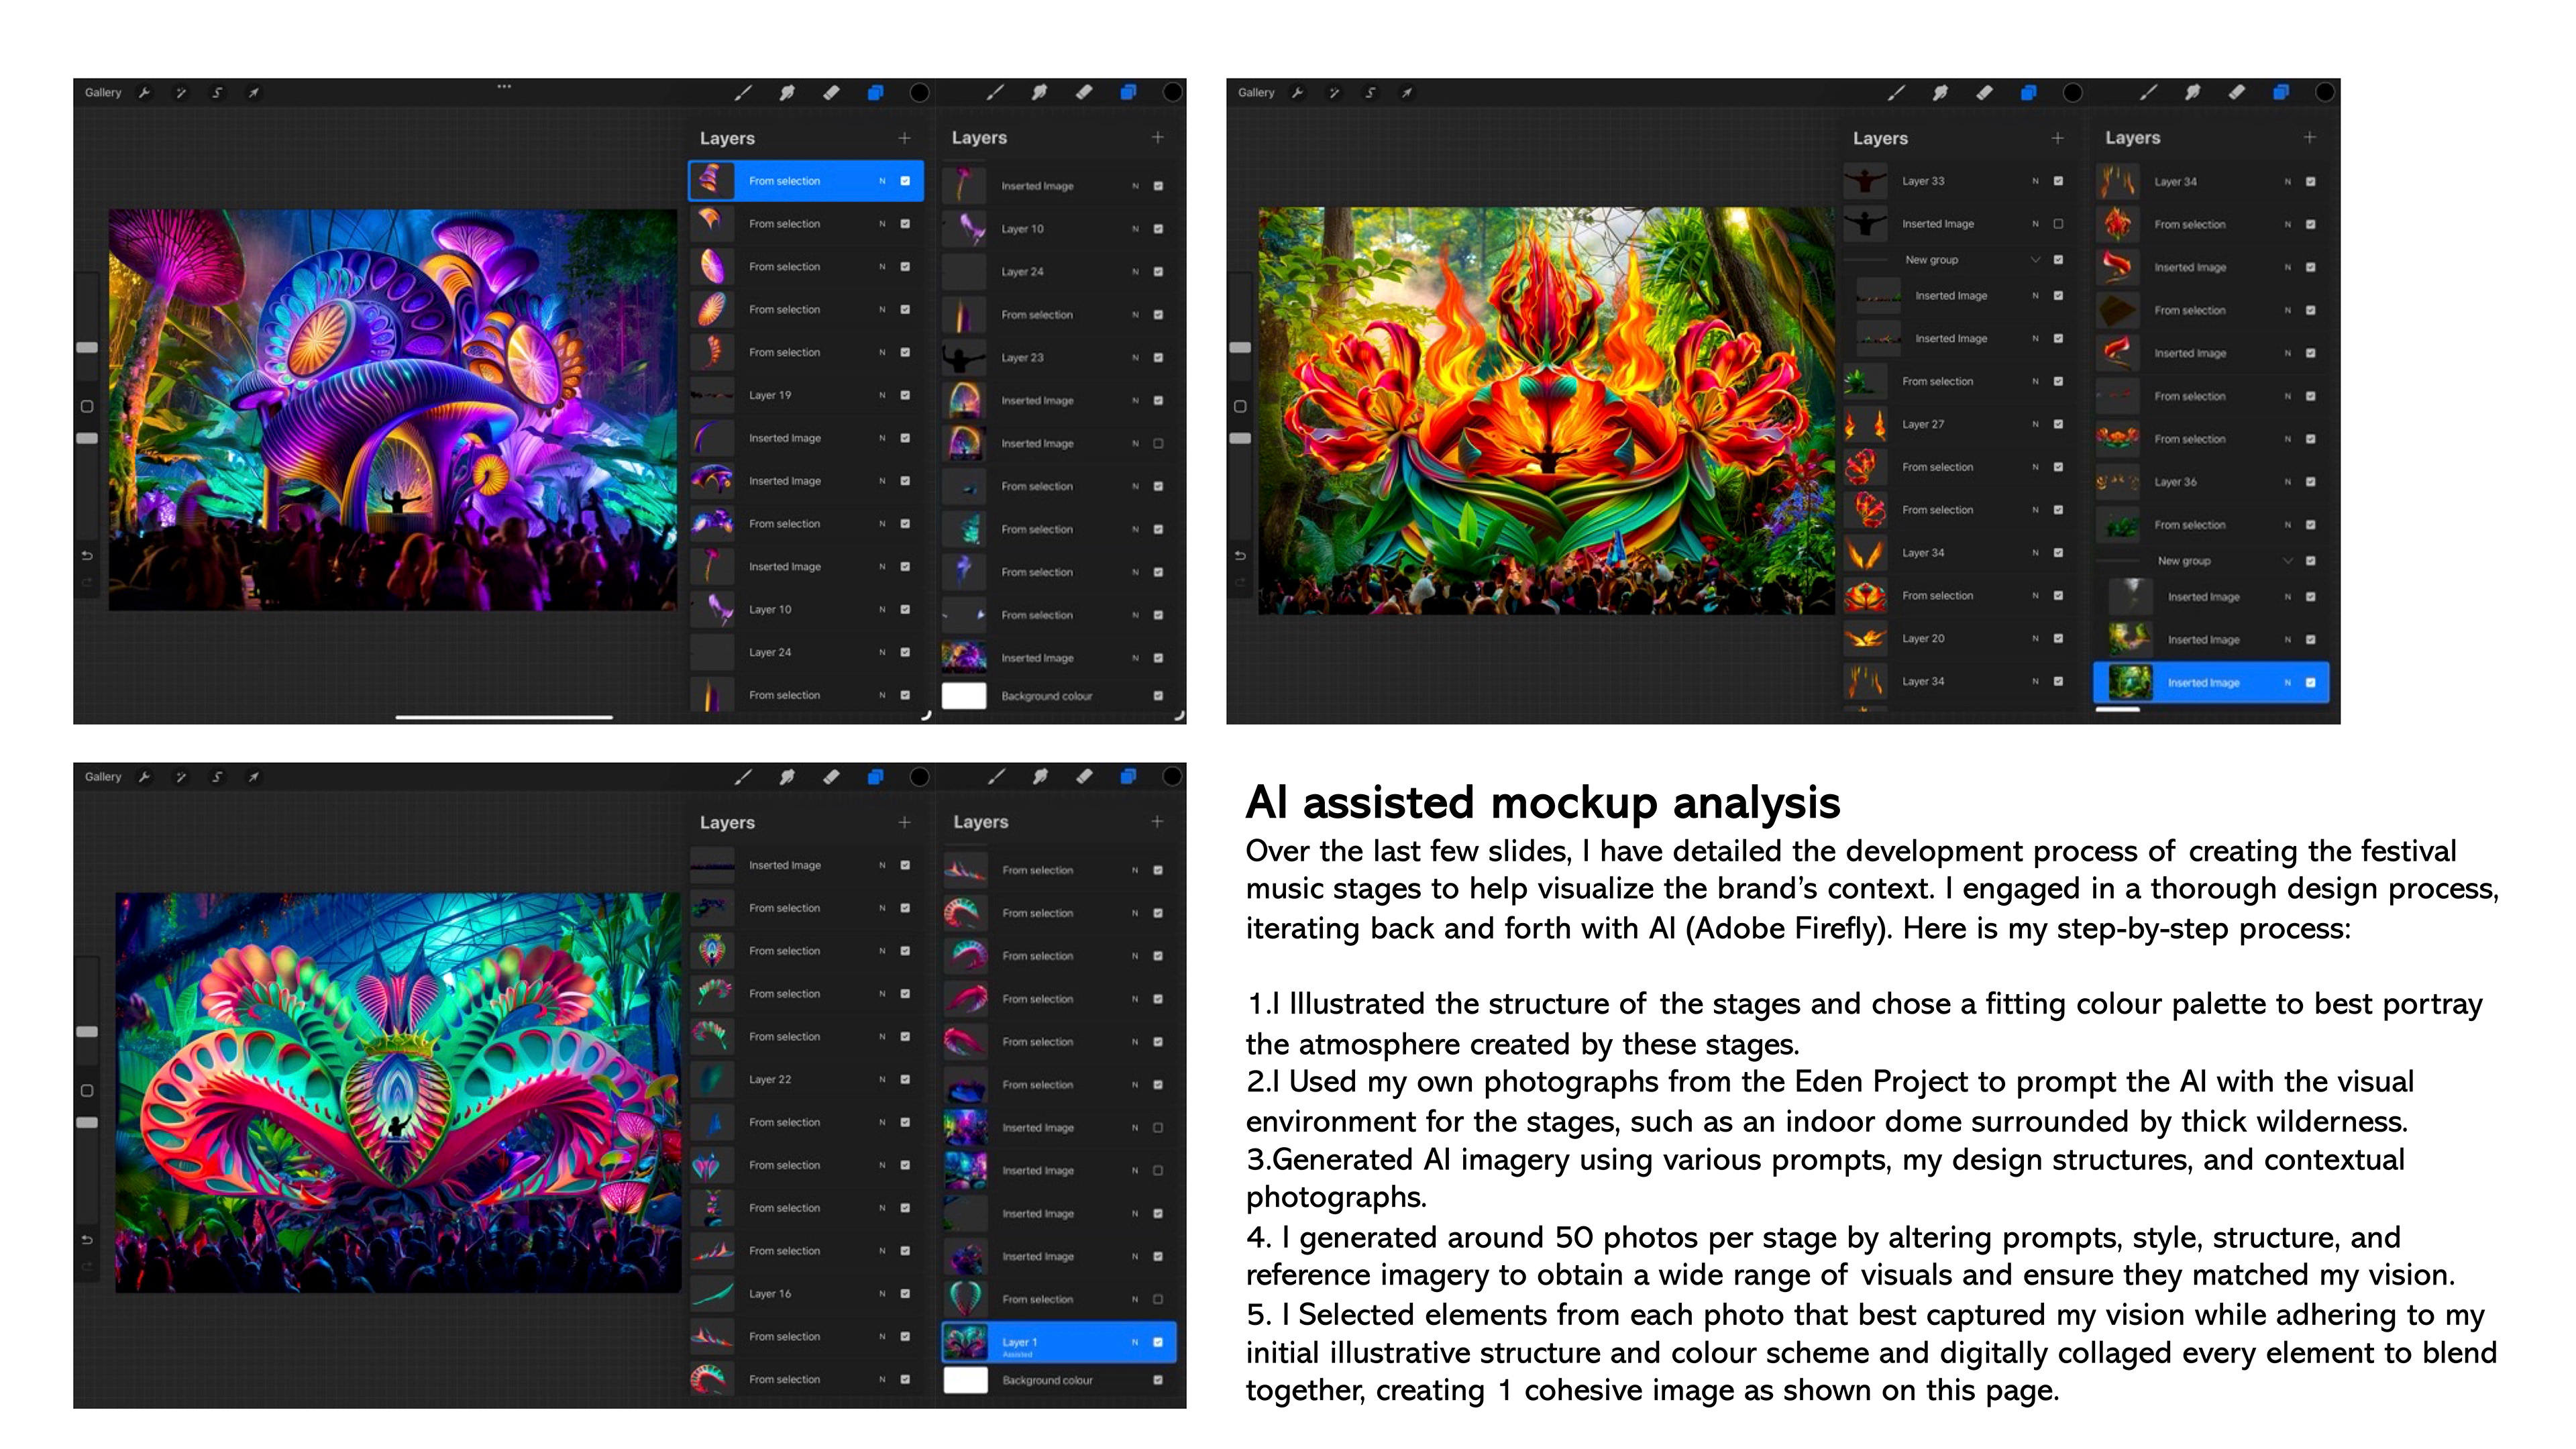2576x1449 pixels.
Task: Return to Gallery in orange flower stage screenshot
Action: (1256, 92)
